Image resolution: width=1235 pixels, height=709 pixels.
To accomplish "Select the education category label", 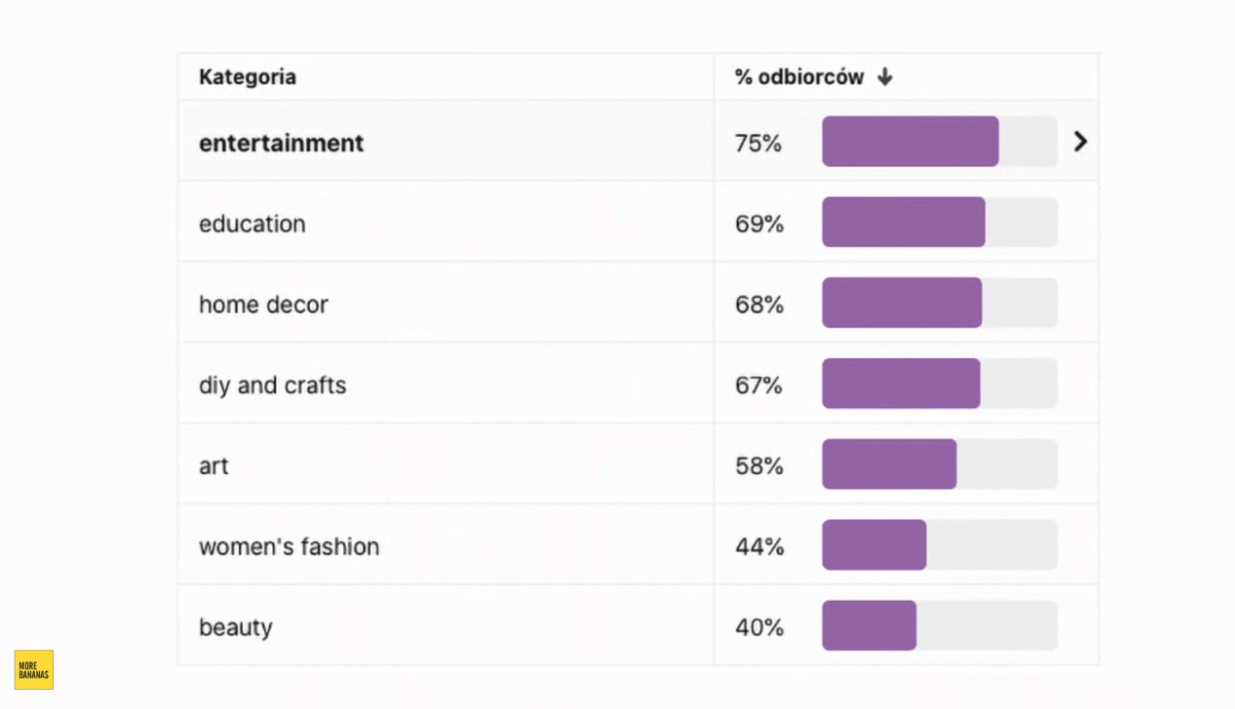I will click(x=252, y=224).
